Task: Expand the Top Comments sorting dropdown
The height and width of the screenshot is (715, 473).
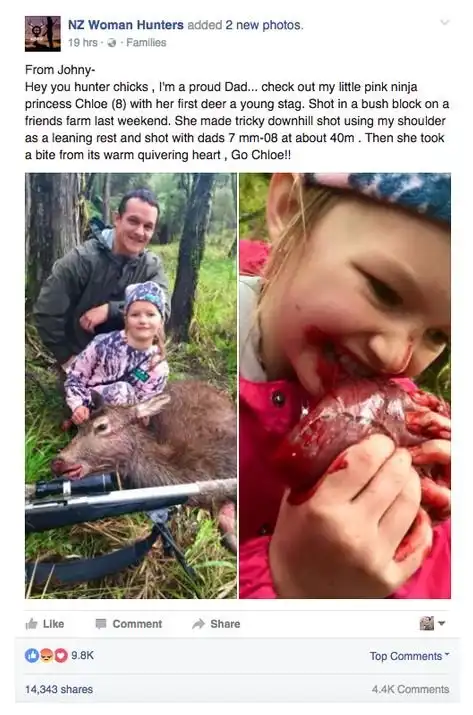Action: 409,656
